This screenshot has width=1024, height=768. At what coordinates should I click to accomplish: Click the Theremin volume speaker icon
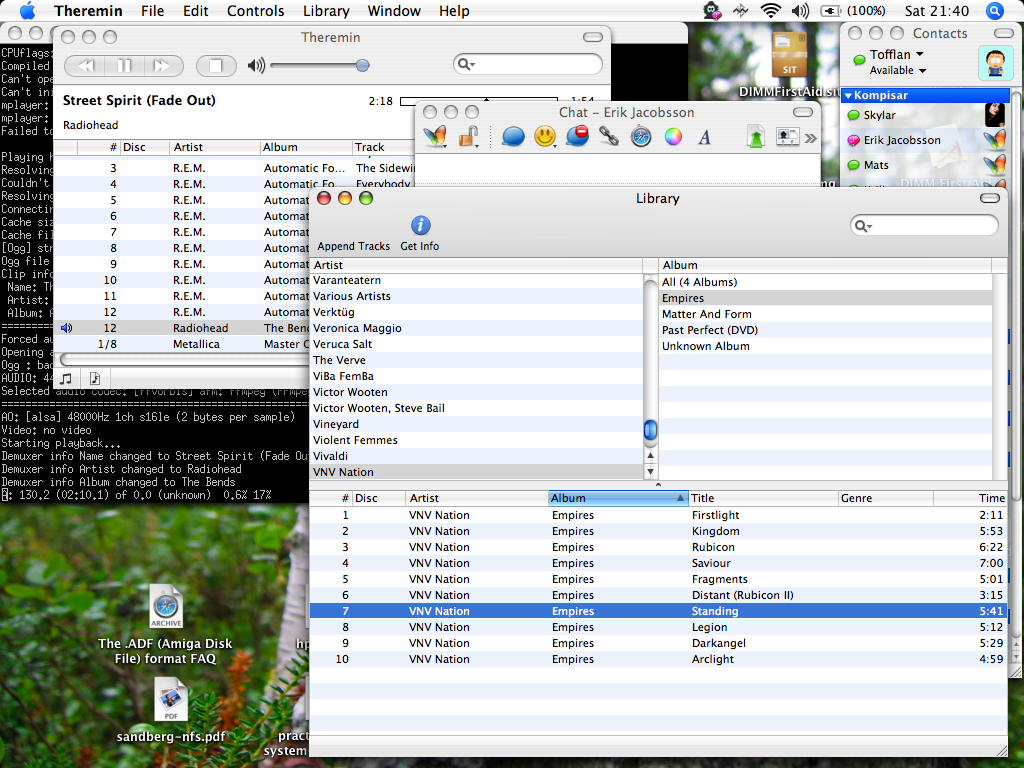click(256, 65)
